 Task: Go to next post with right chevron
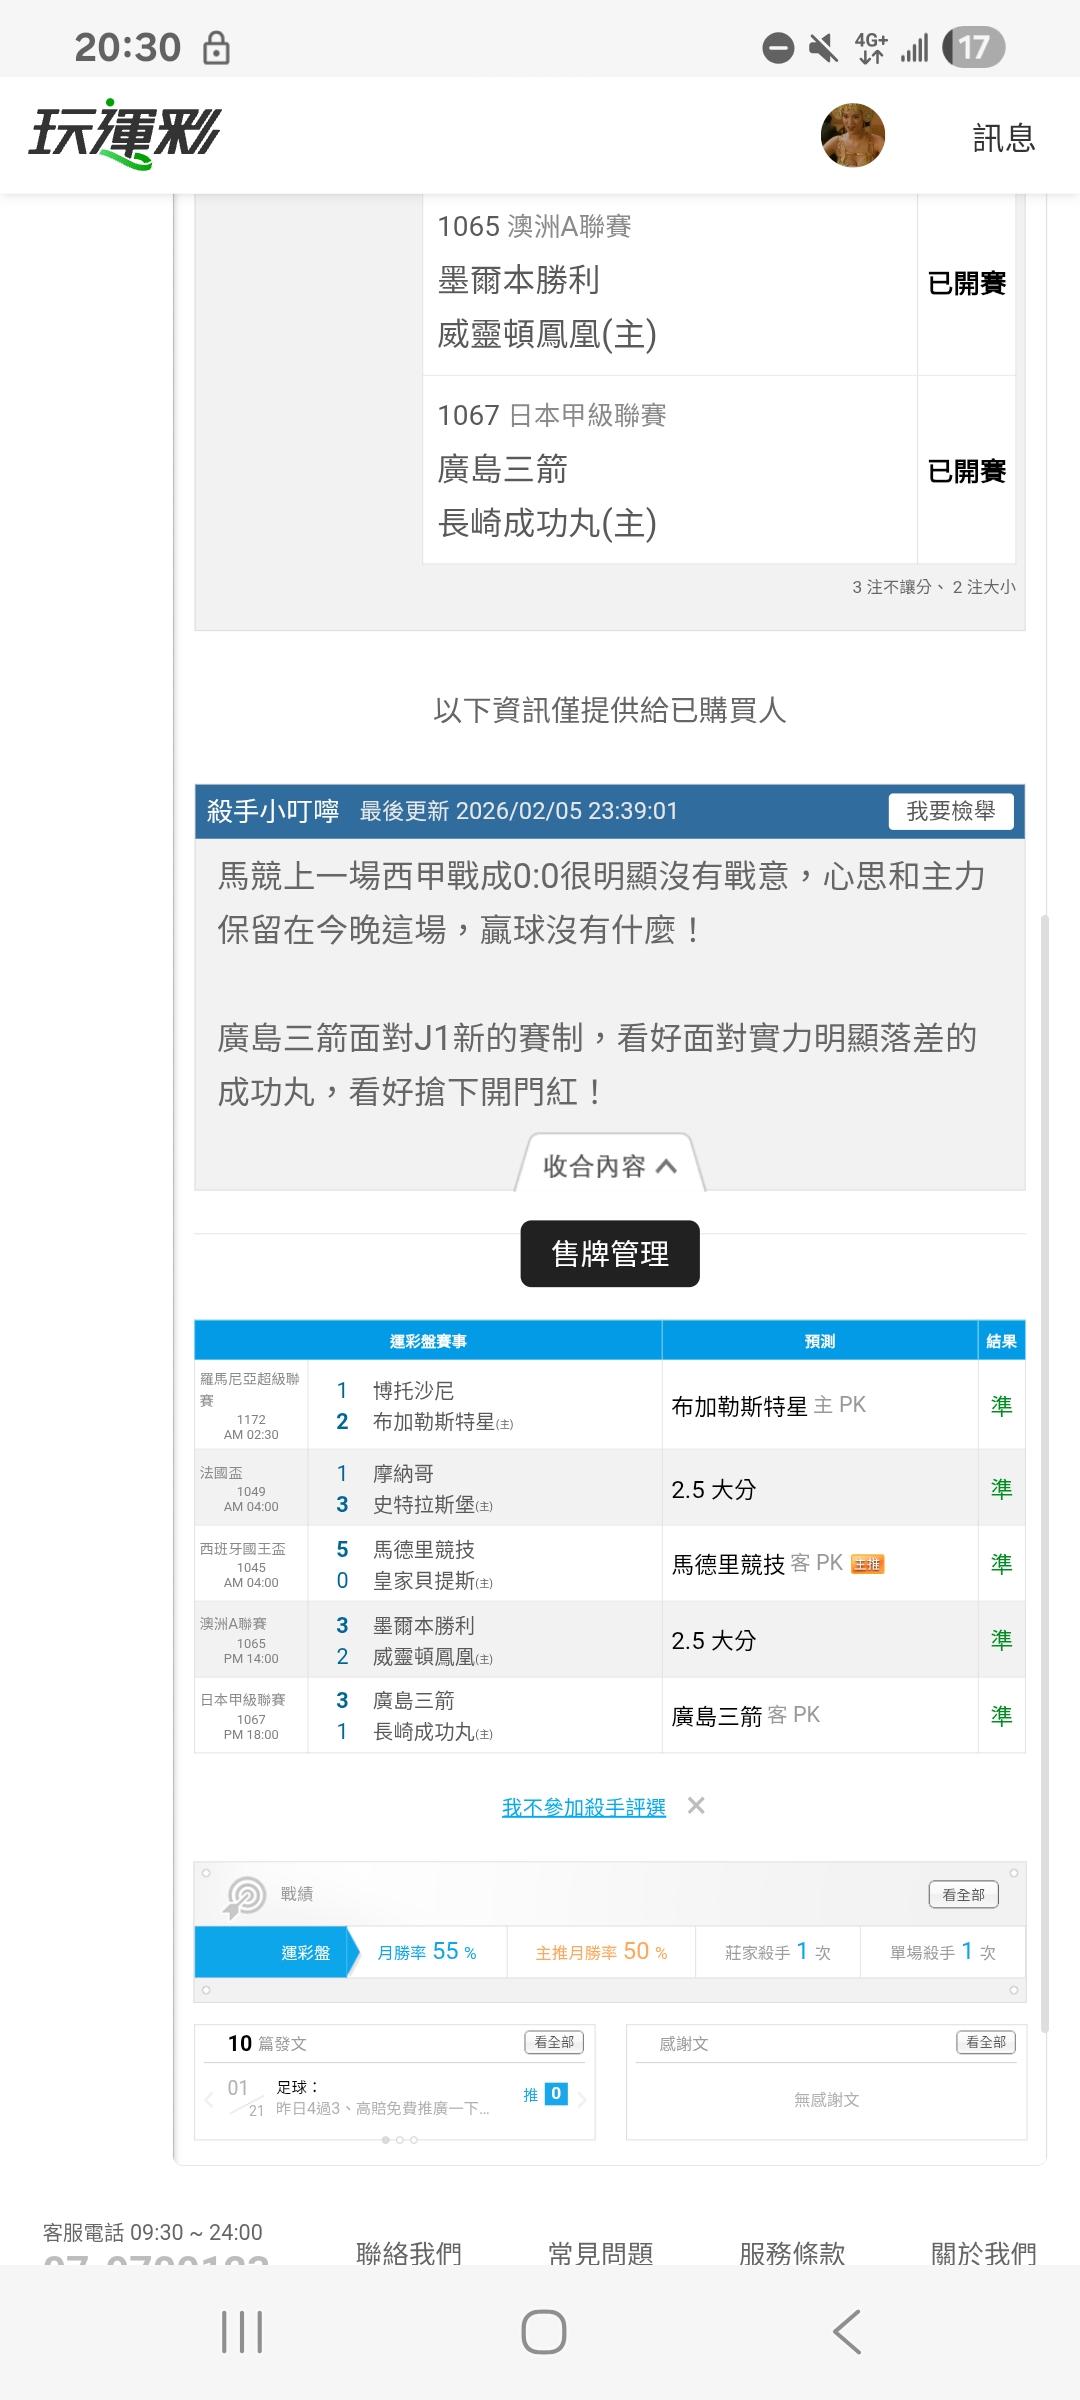point(583,2099)
